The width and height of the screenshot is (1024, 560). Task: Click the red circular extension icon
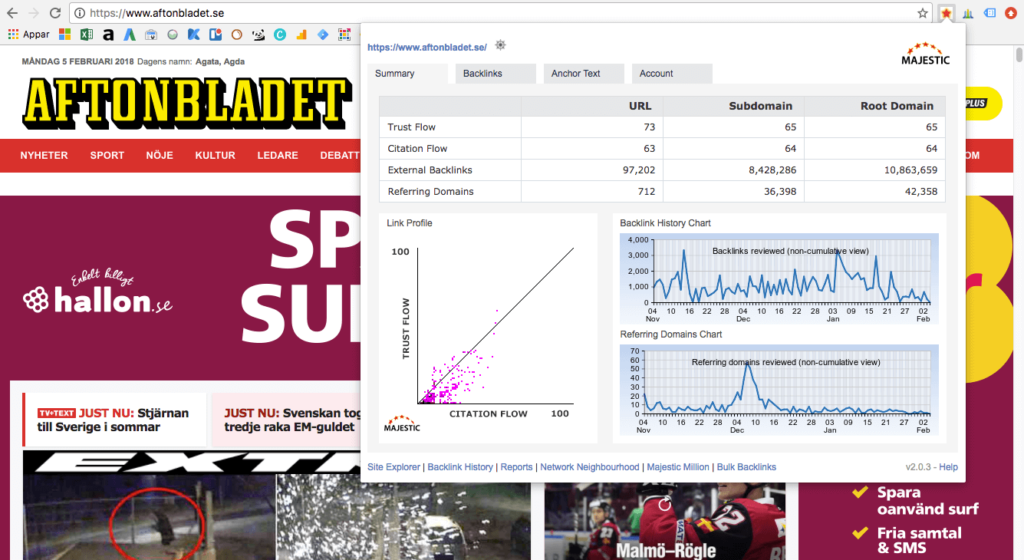pos(1011,13)
